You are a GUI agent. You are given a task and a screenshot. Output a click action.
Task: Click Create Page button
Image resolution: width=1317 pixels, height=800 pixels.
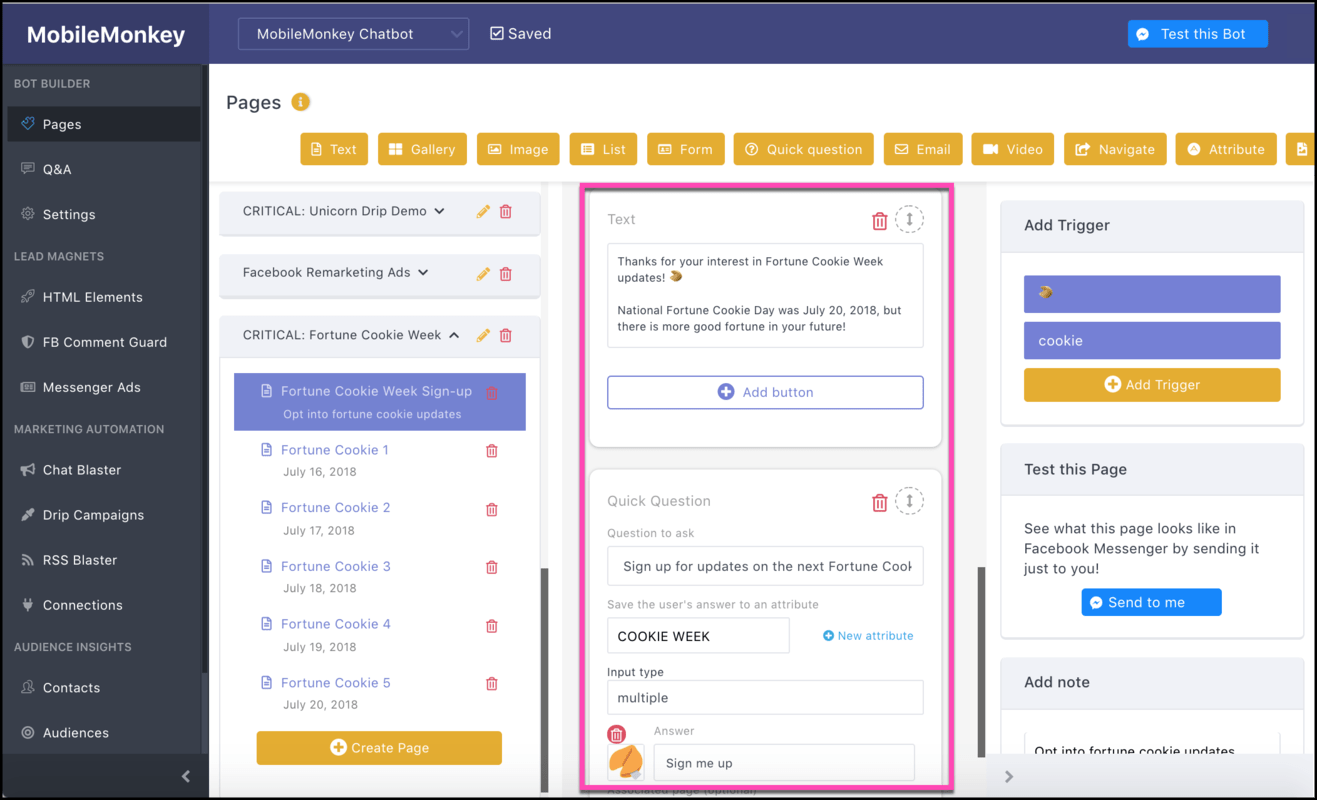(x=379, y=748)
